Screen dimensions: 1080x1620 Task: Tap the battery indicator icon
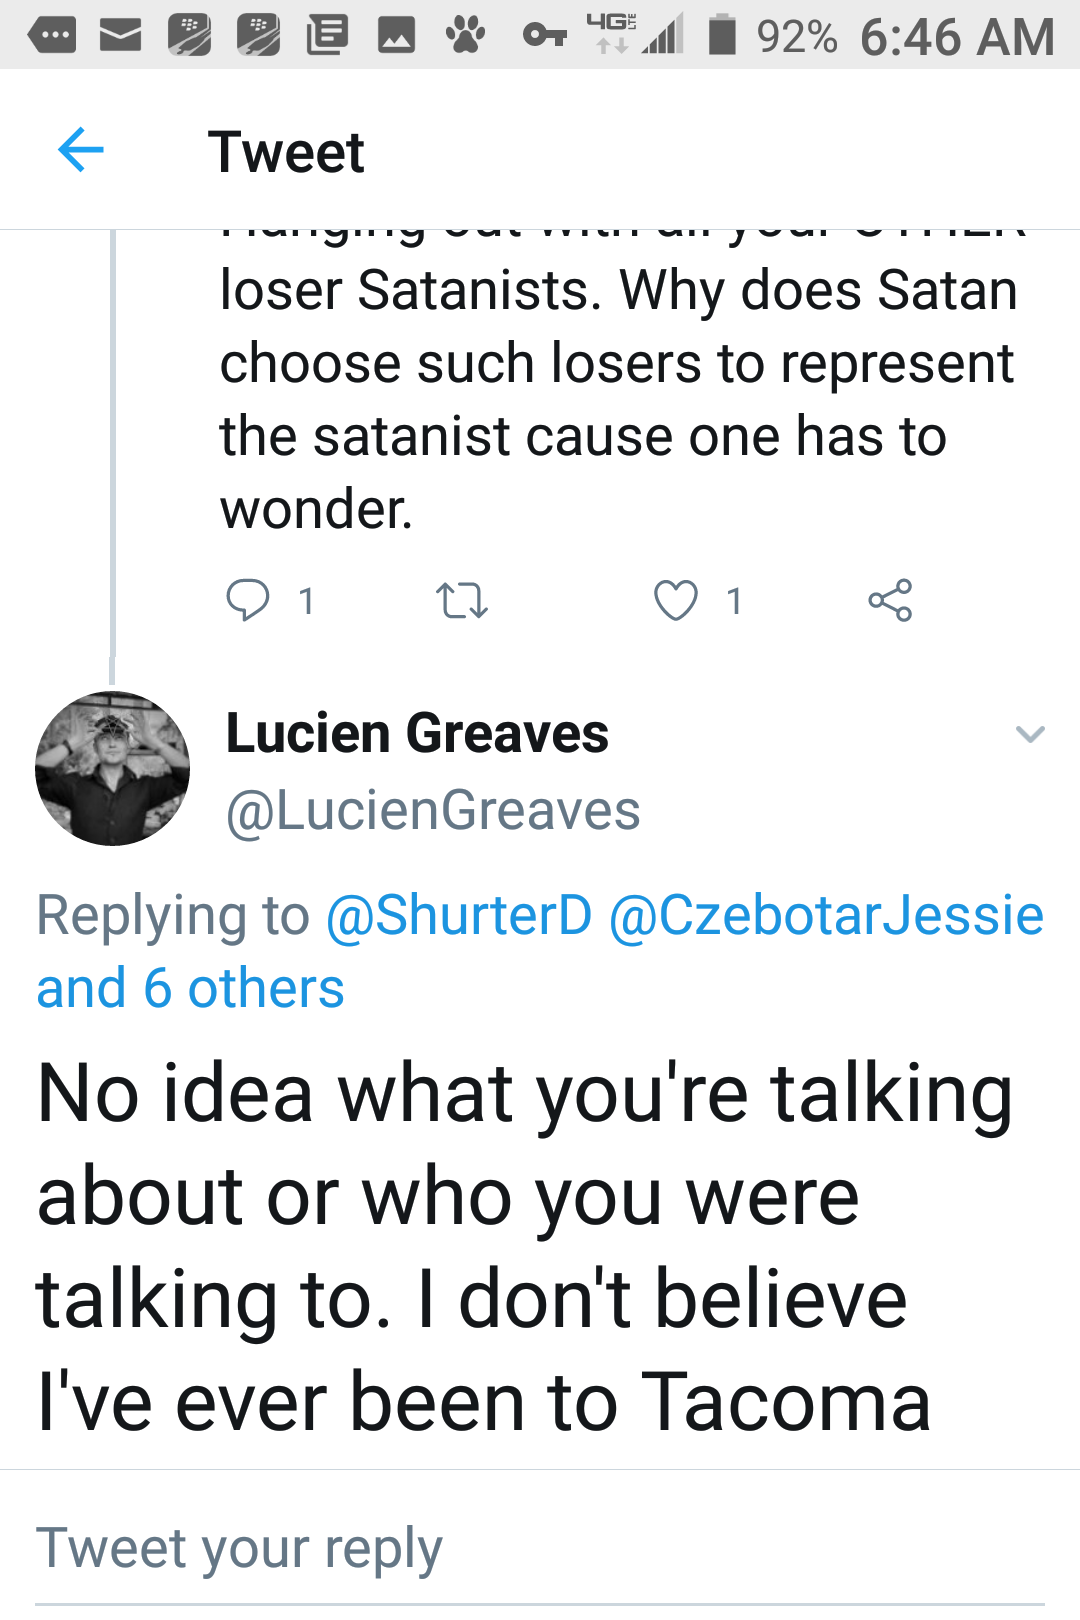[x=722, y=35]
